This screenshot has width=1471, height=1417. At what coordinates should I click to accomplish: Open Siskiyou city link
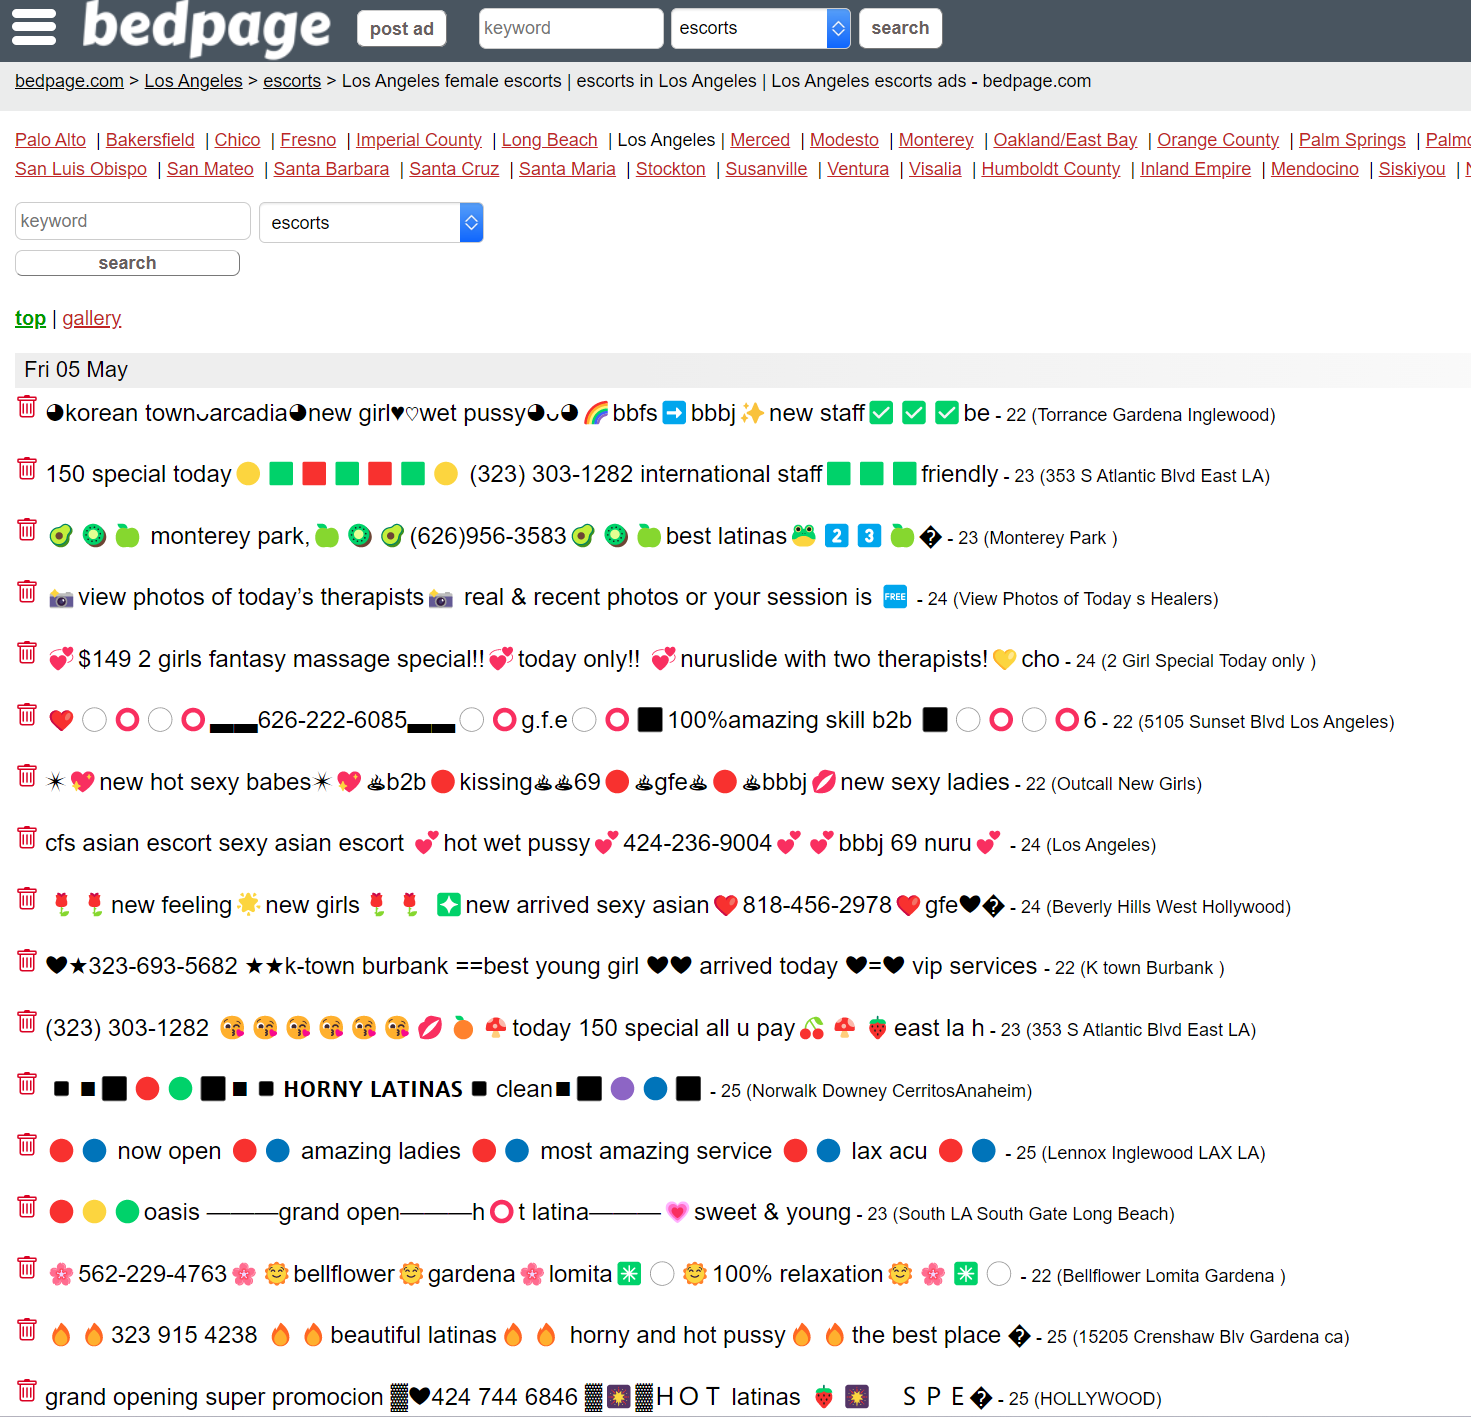[x=1412, y=169]
